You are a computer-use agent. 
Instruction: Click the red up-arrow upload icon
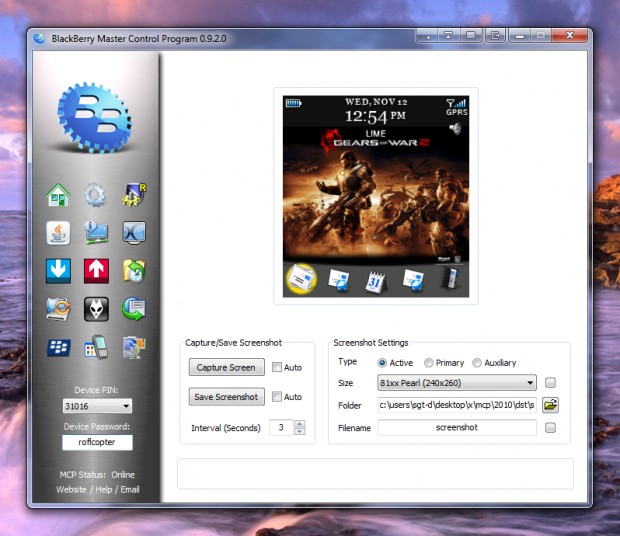(96, 271)
